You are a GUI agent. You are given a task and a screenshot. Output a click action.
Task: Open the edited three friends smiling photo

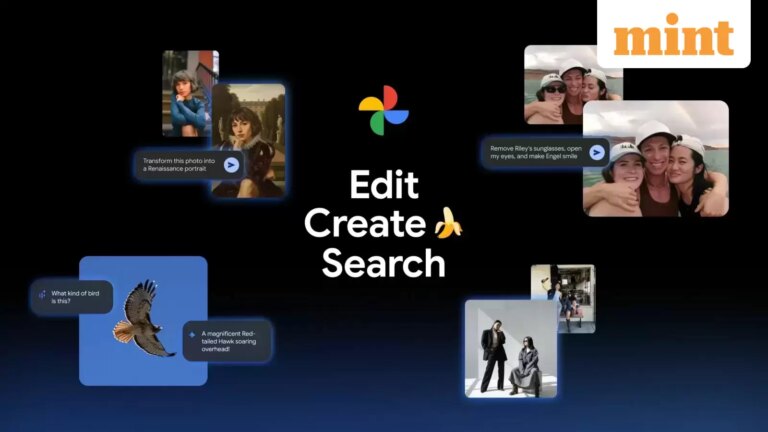click(656, 159)
